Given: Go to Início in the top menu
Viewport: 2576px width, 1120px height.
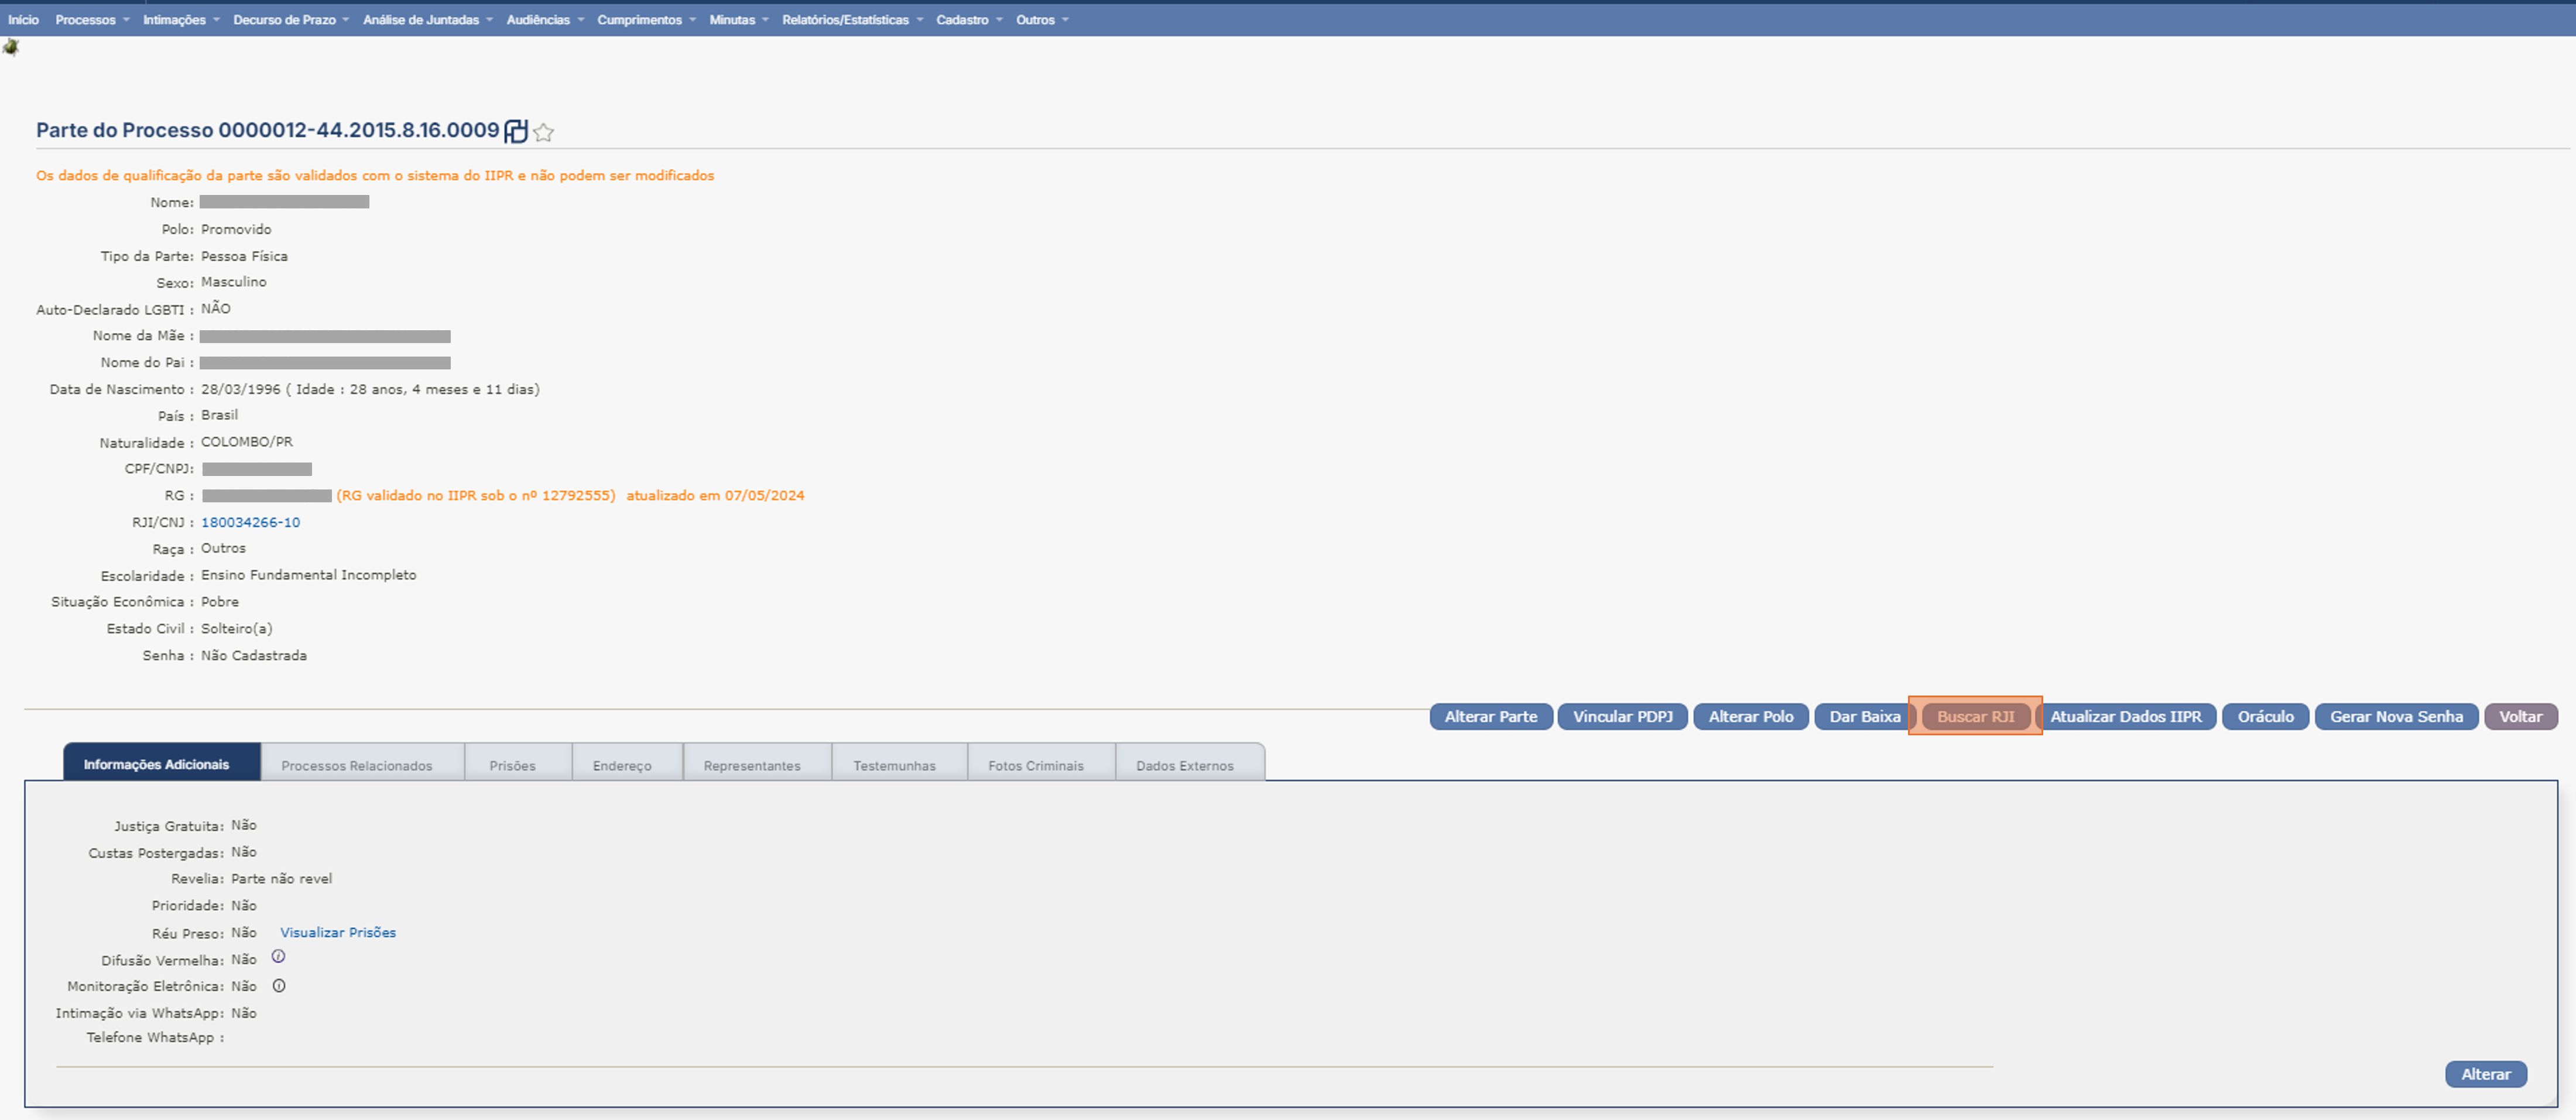Looking at the screenshot, I should tap(23, 20).
